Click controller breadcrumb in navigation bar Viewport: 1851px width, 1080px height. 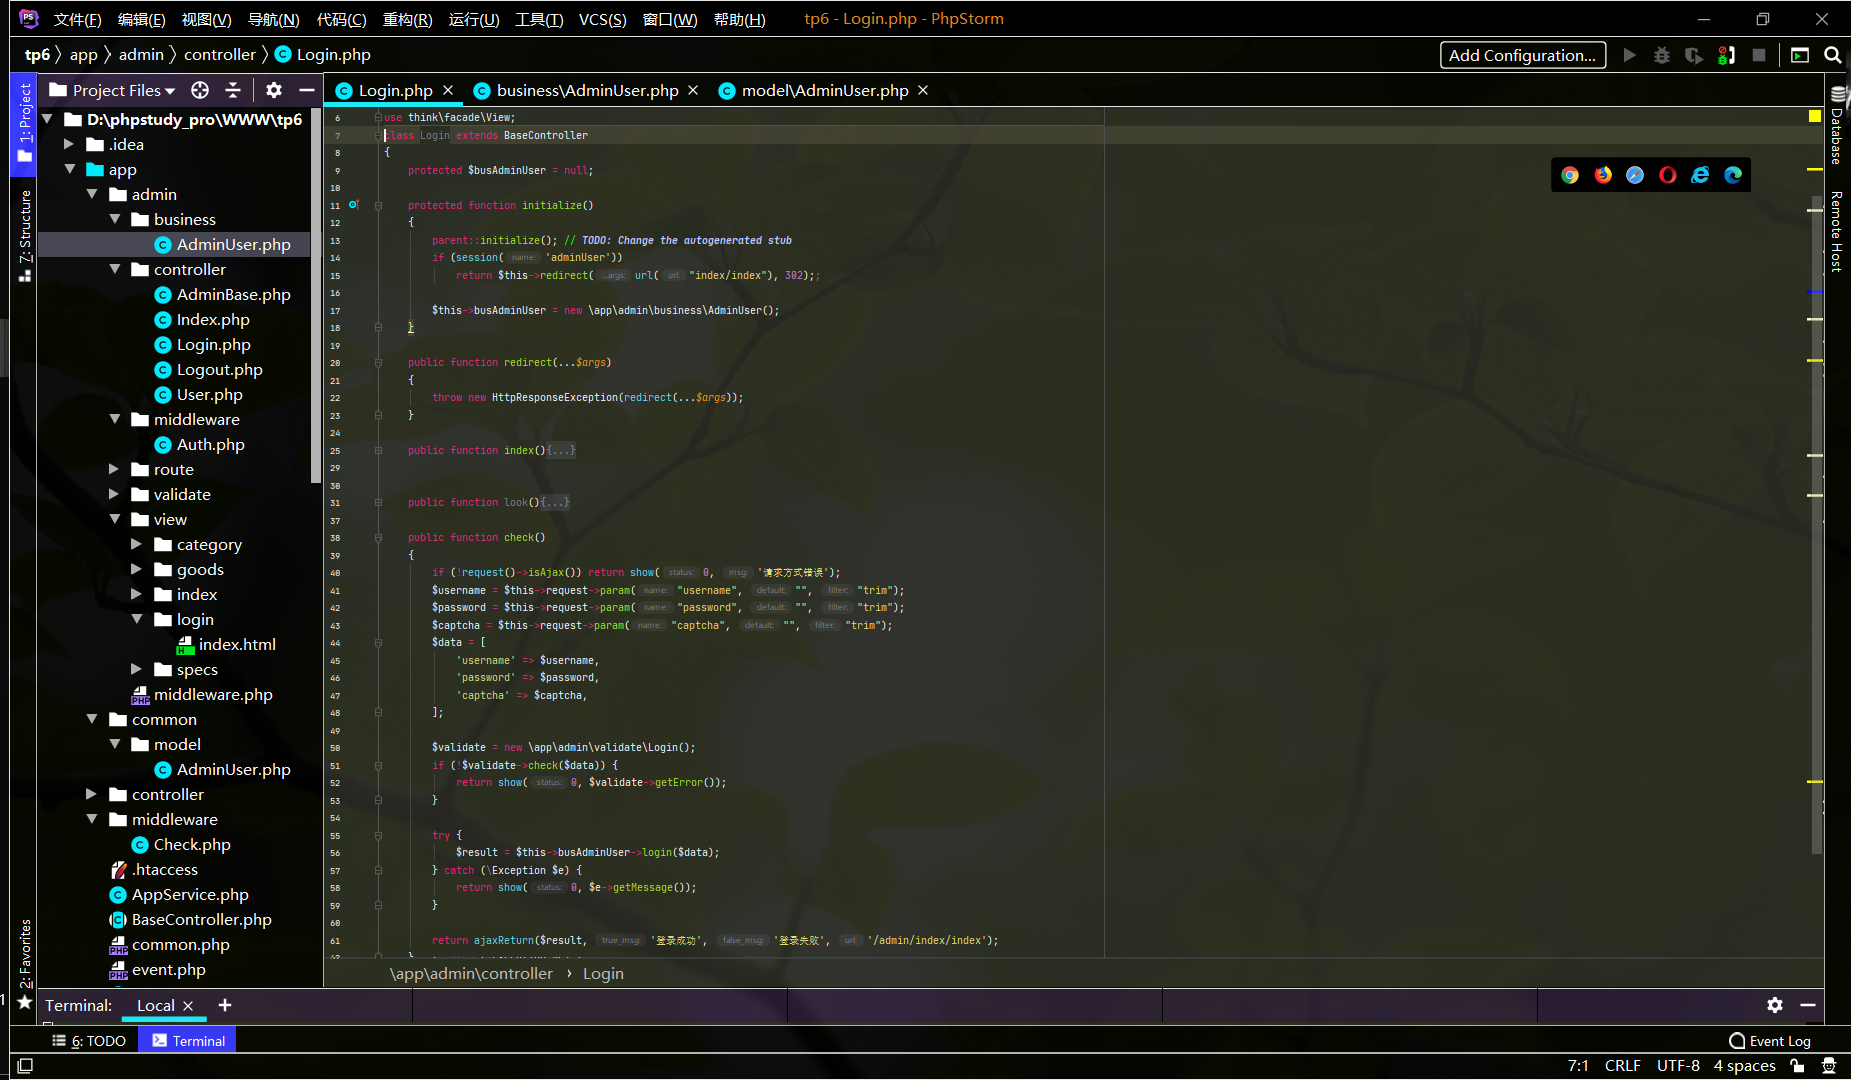point(220,55)
